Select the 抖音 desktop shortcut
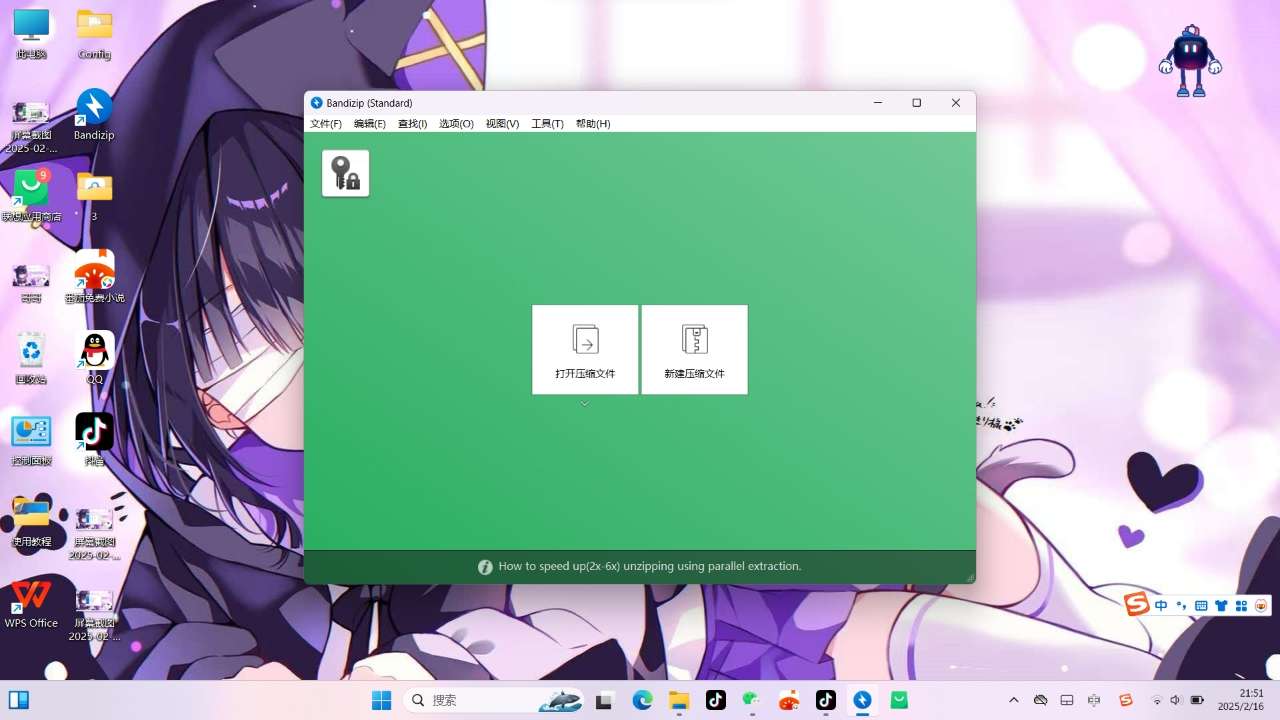 94,440
